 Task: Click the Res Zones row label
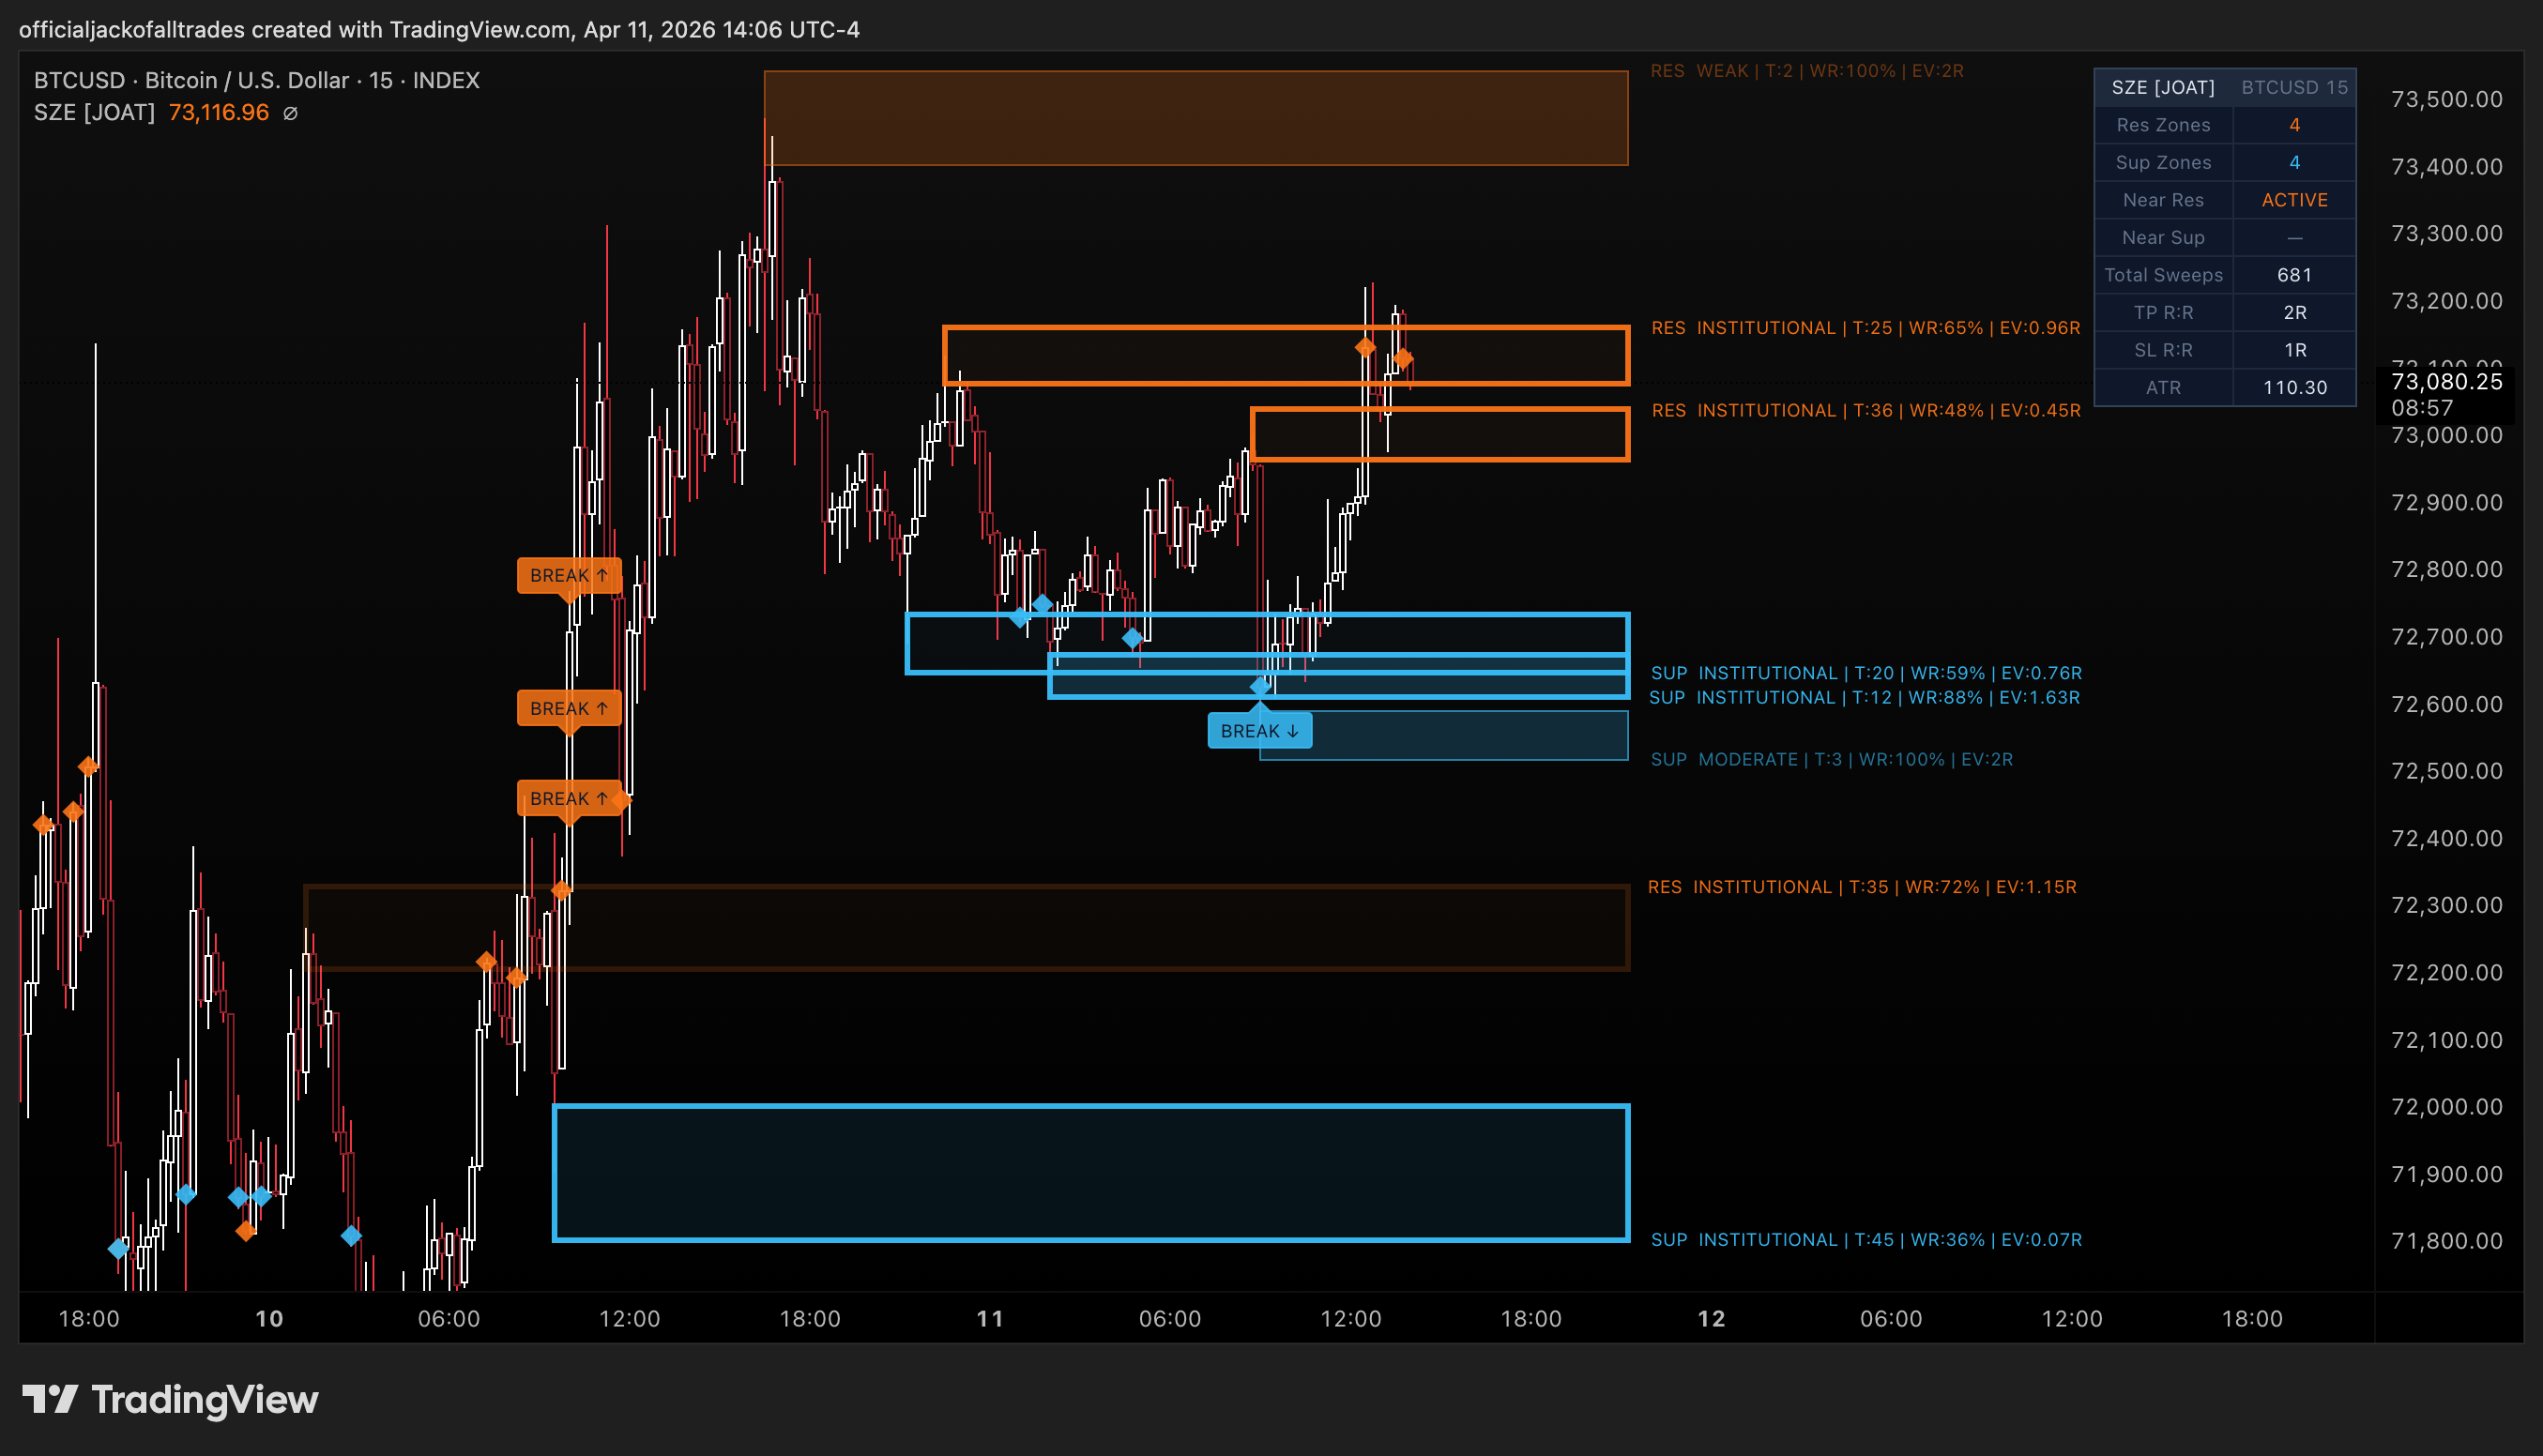pyautogui.click(x=2163, y=125)
